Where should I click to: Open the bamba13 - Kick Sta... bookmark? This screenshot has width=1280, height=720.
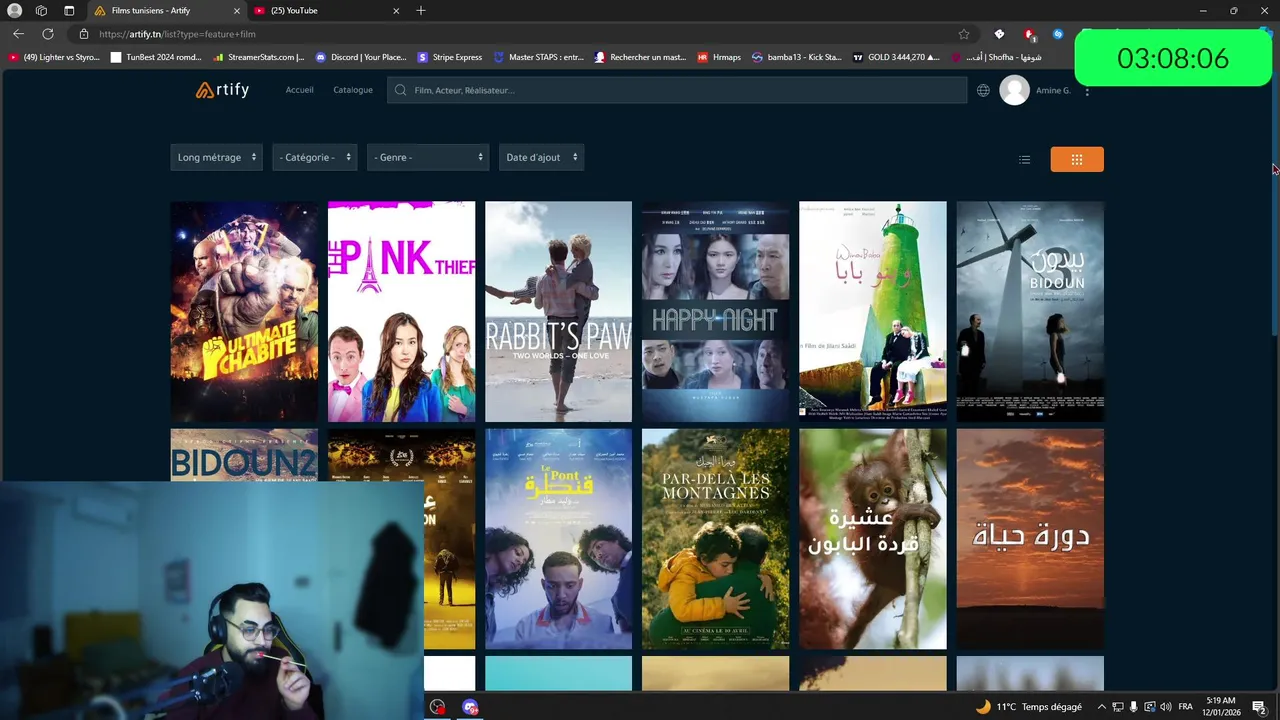pyautogui.click(x=797, y=57)
